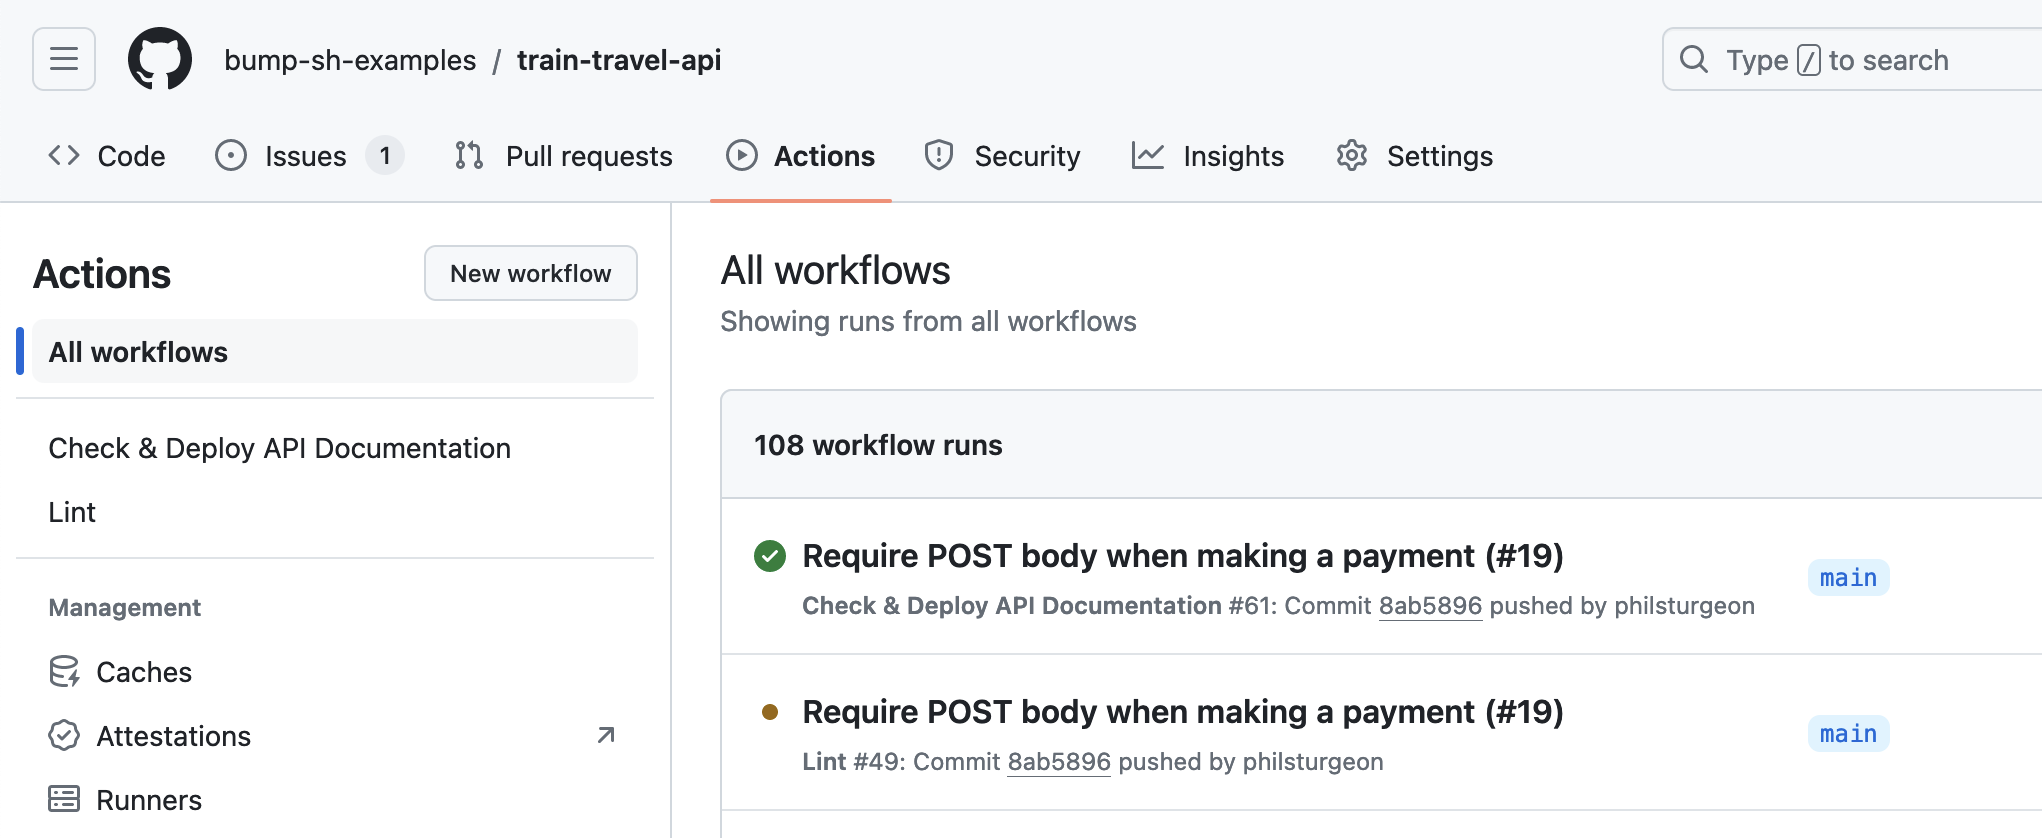Open commit 8ab5896 link in Lint run
The width and height of the screenshot is (2042, 838).
point(1059,762)
